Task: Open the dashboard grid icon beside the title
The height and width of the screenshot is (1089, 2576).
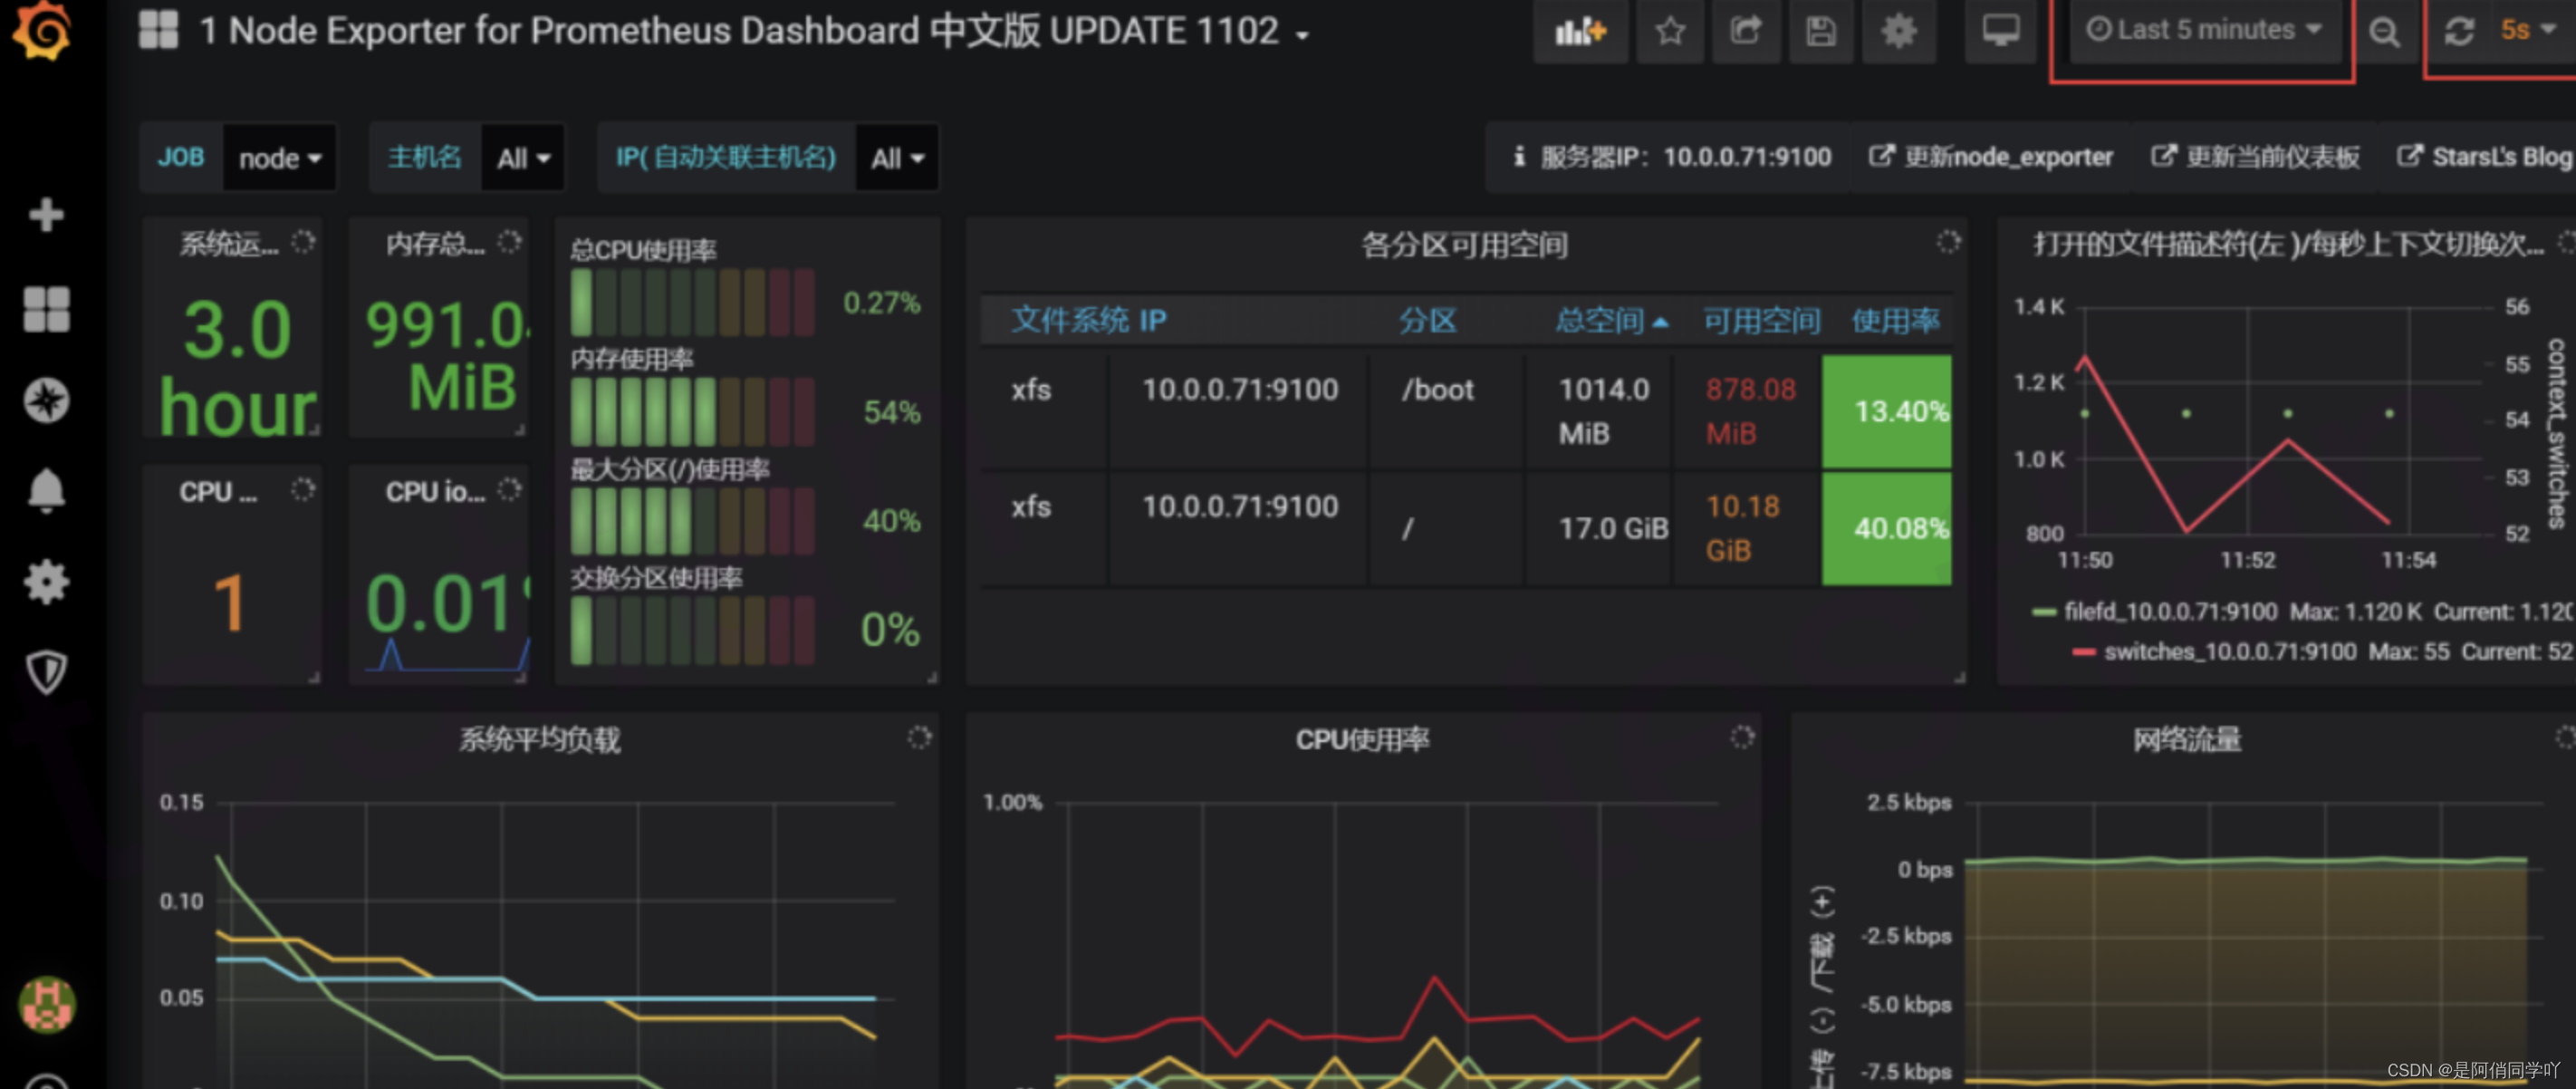Action: click(x=158, y=30)
